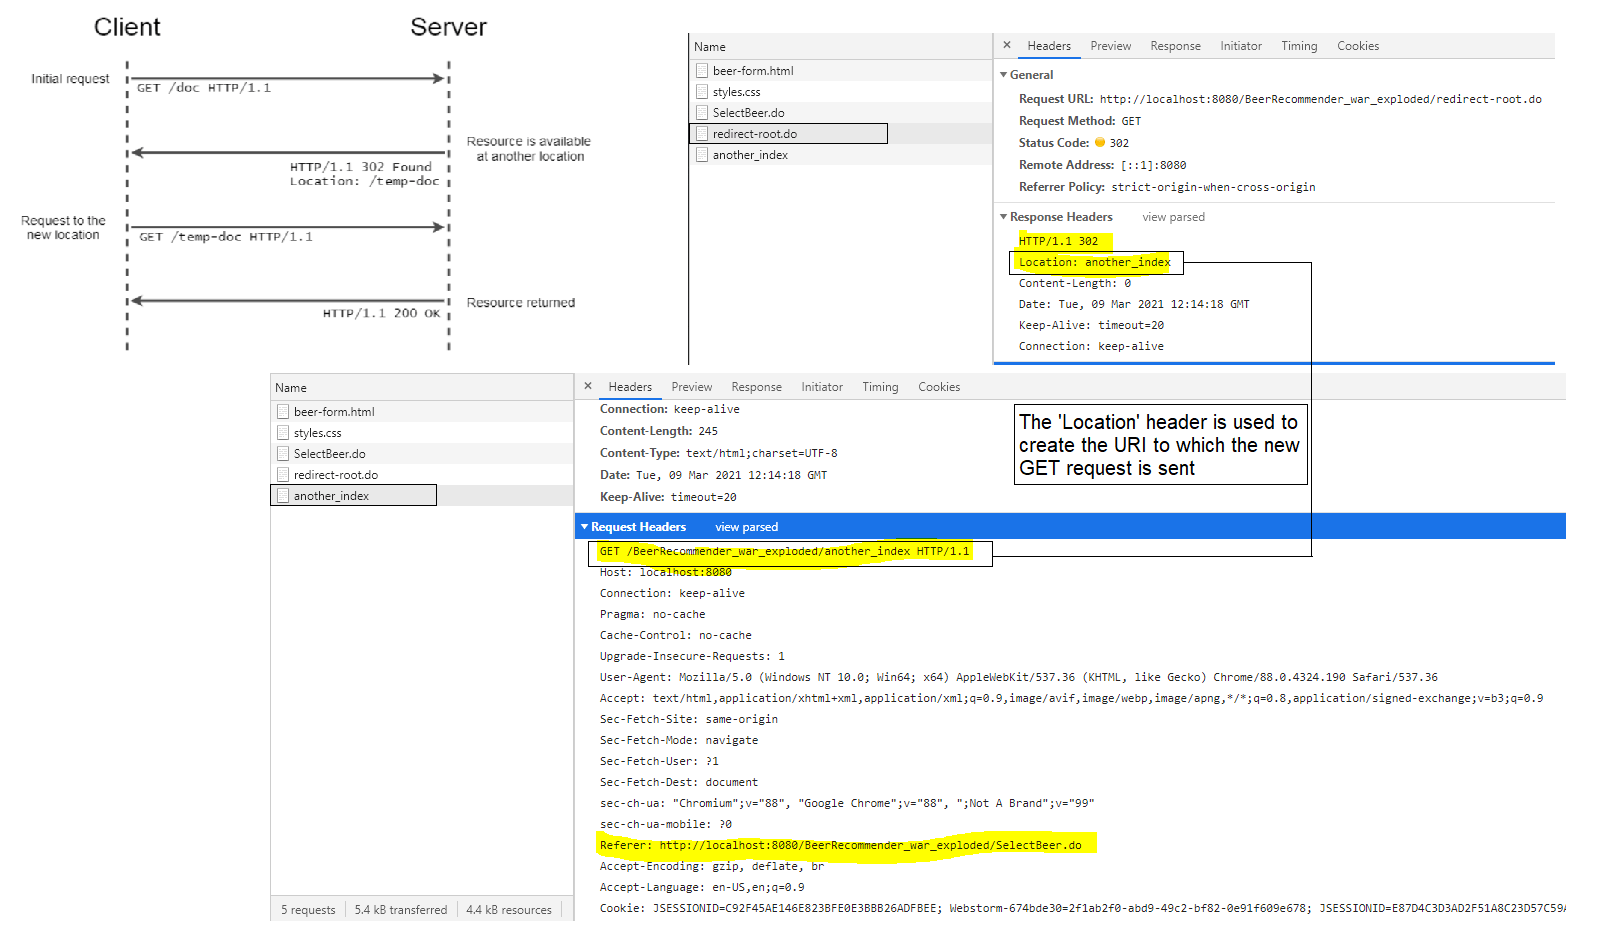Click view parsed beside Request Headers
The height and width of the screenshot is (942, 1604).
click(746, 526)
